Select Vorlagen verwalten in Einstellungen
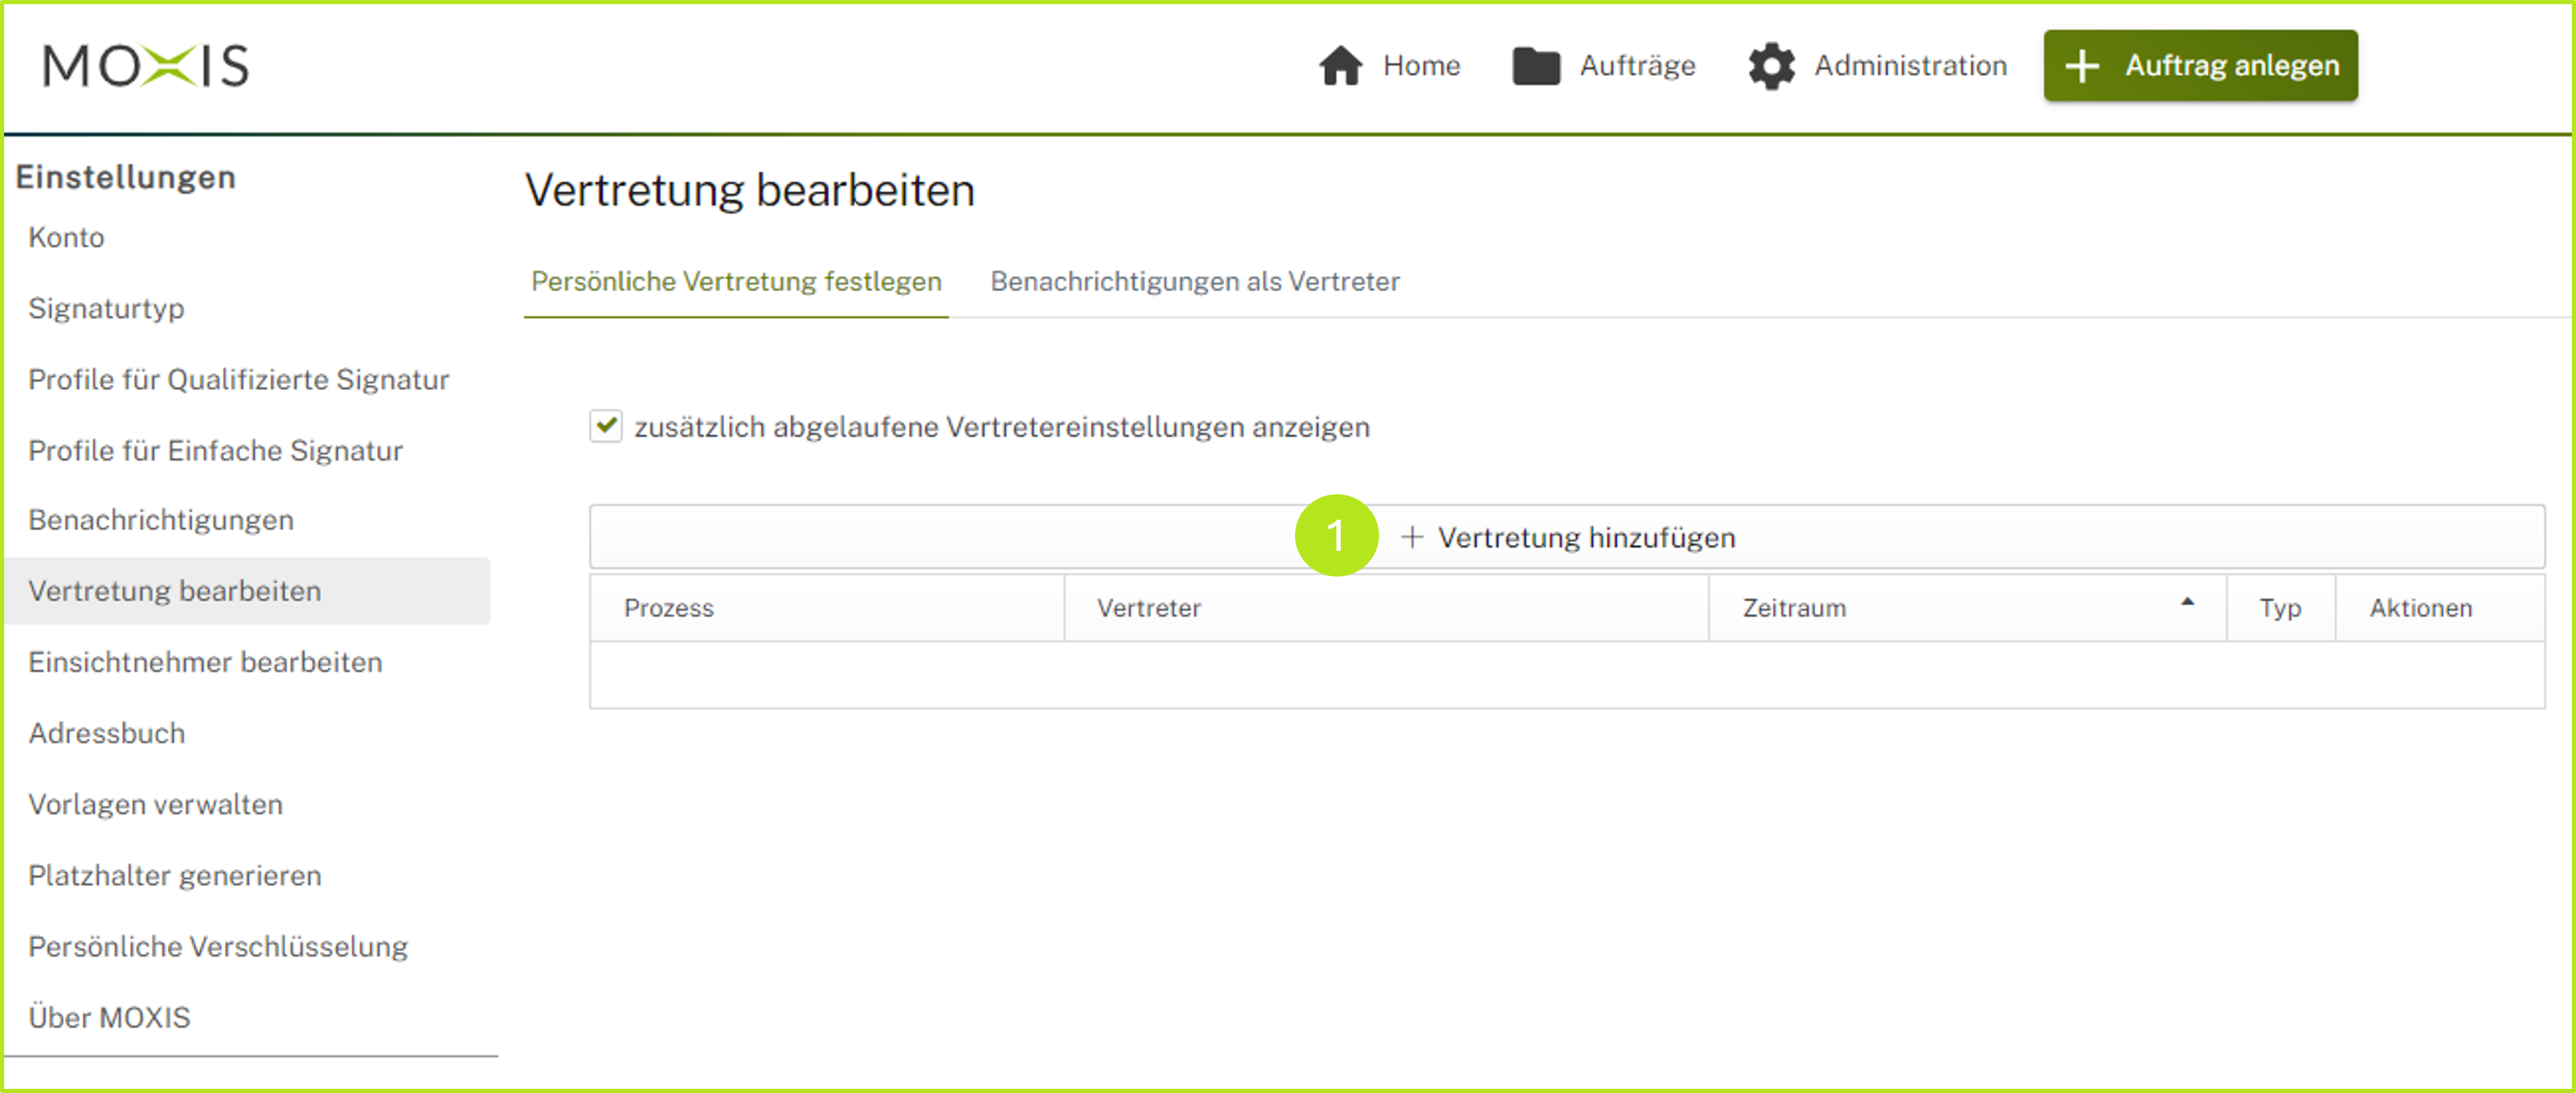Image resolution: width=2576 pixels, height=1093 pixels. coord(156,804)
